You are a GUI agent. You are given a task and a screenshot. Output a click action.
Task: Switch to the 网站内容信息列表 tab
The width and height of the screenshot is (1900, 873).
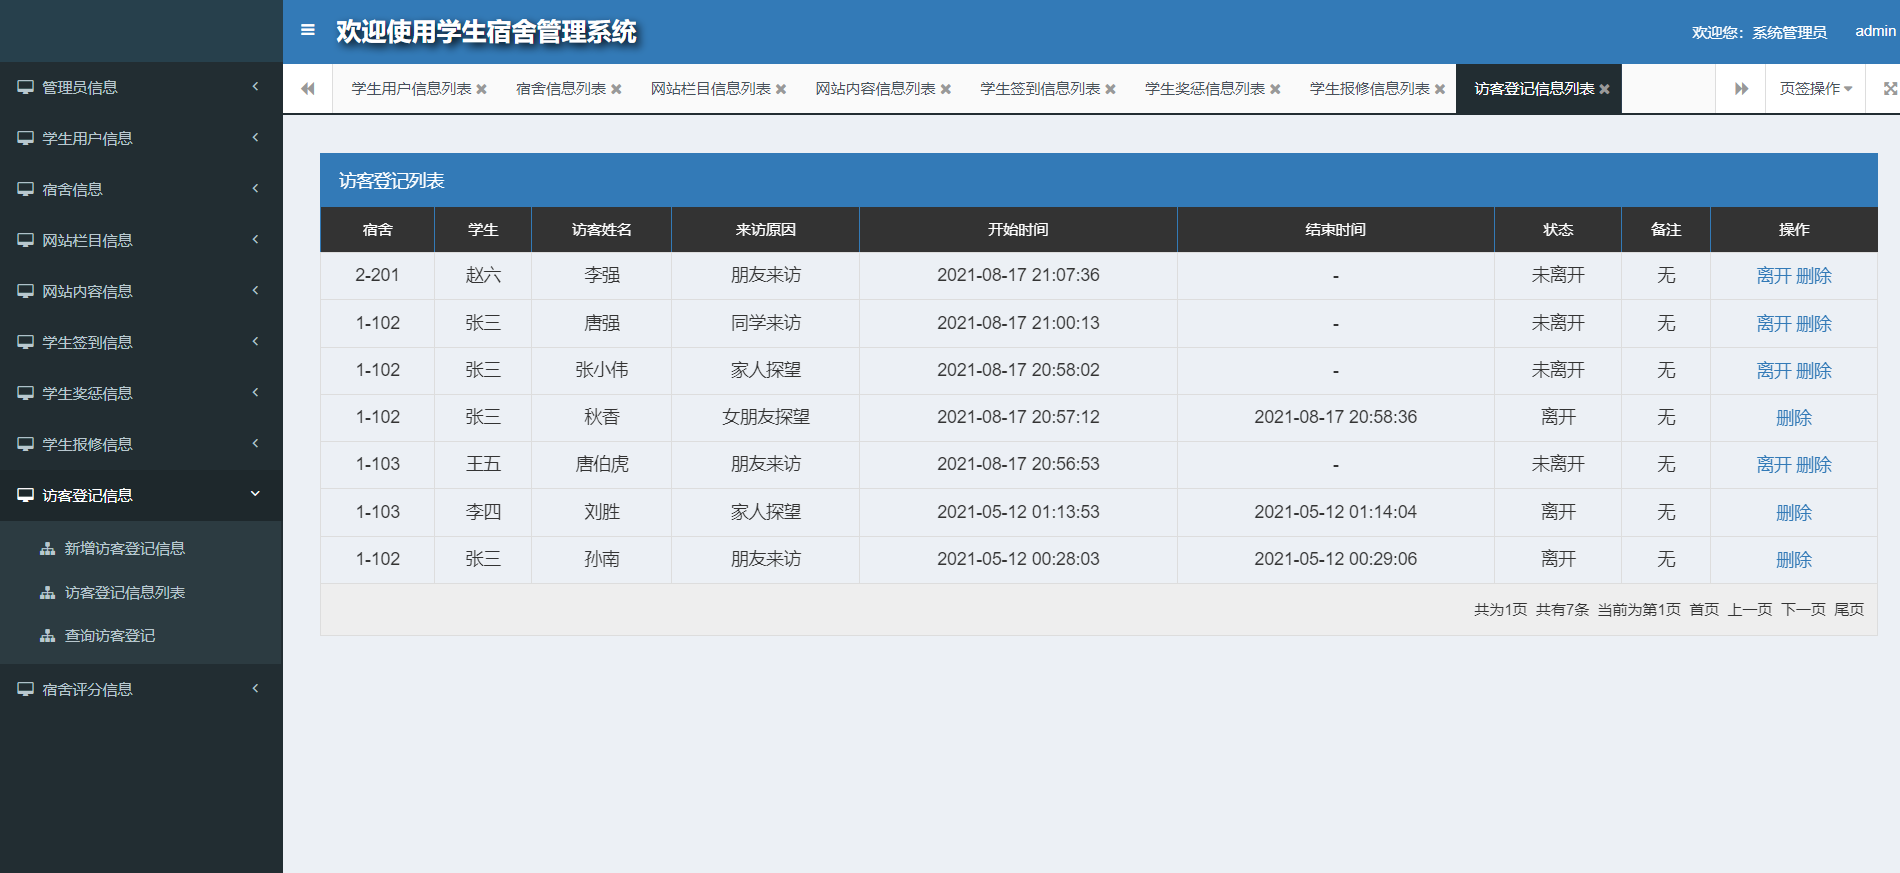(x=875, y=89)
